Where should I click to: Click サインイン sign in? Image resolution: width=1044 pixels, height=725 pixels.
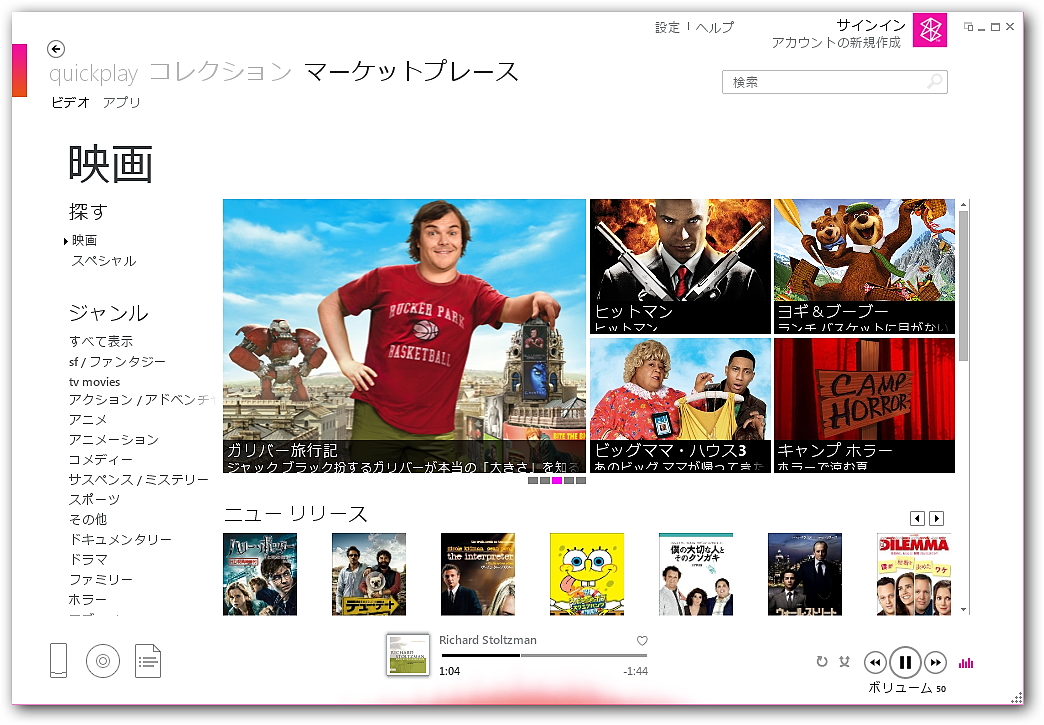[x=871, y=25]
